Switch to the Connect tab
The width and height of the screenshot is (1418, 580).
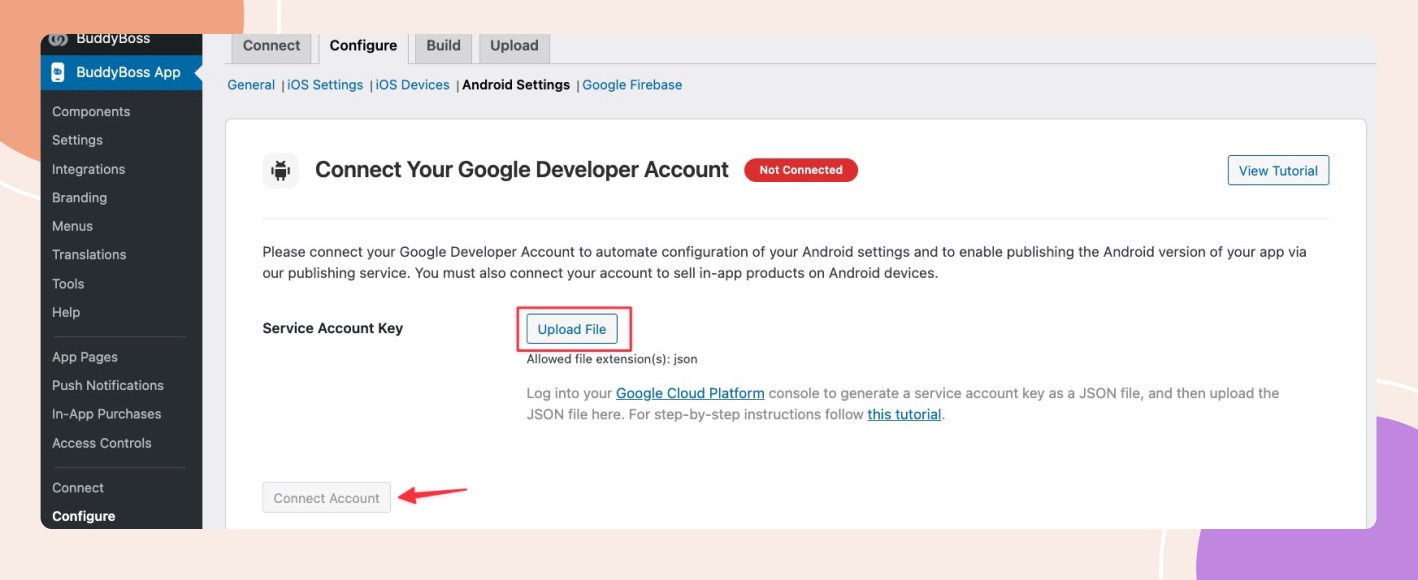click(272, 46)
